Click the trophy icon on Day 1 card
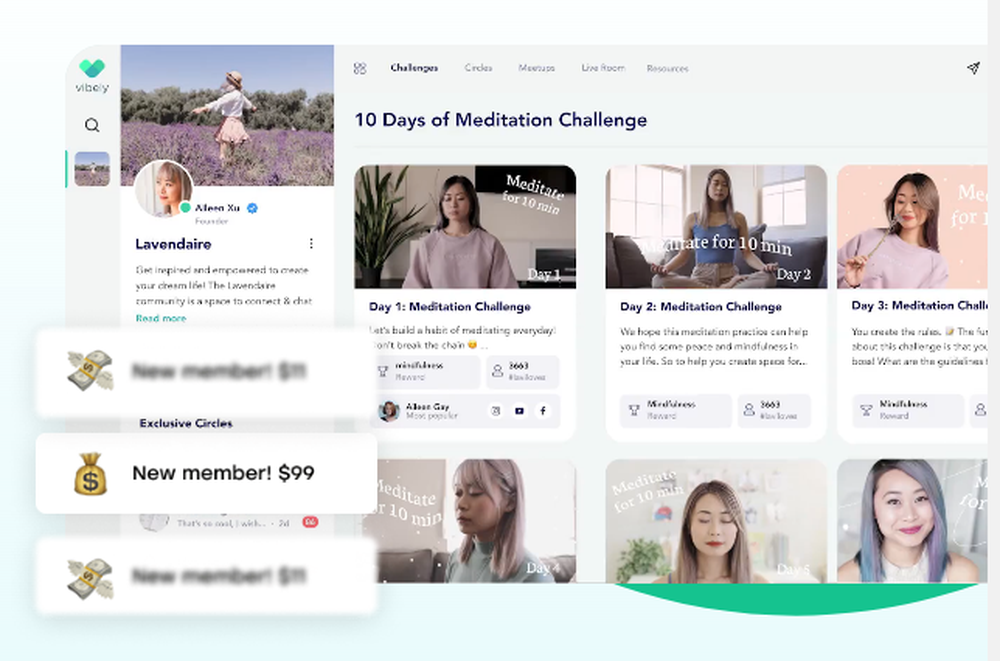This screenshot has width=1000, height=661. point(383,371)
